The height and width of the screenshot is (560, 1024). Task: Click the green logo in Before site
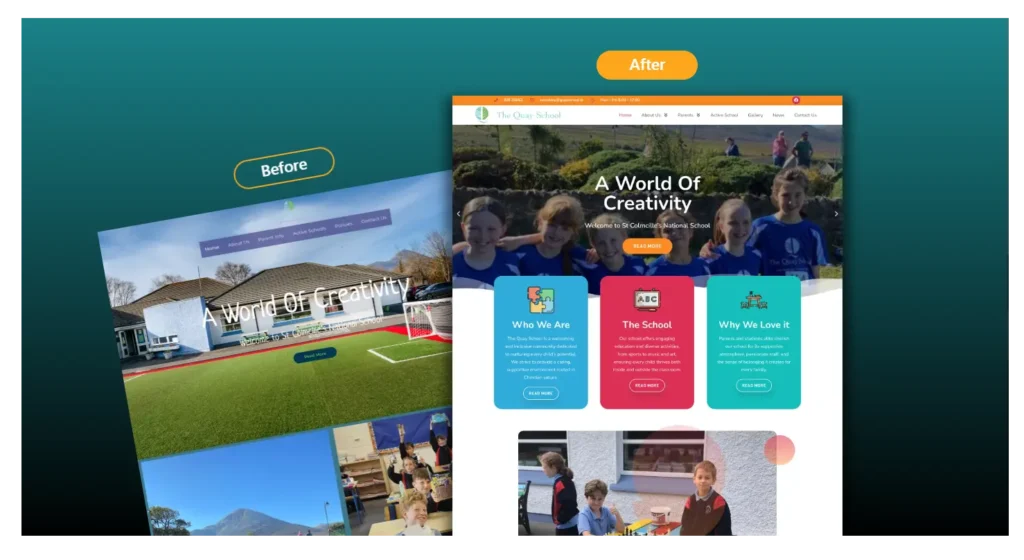289,205
